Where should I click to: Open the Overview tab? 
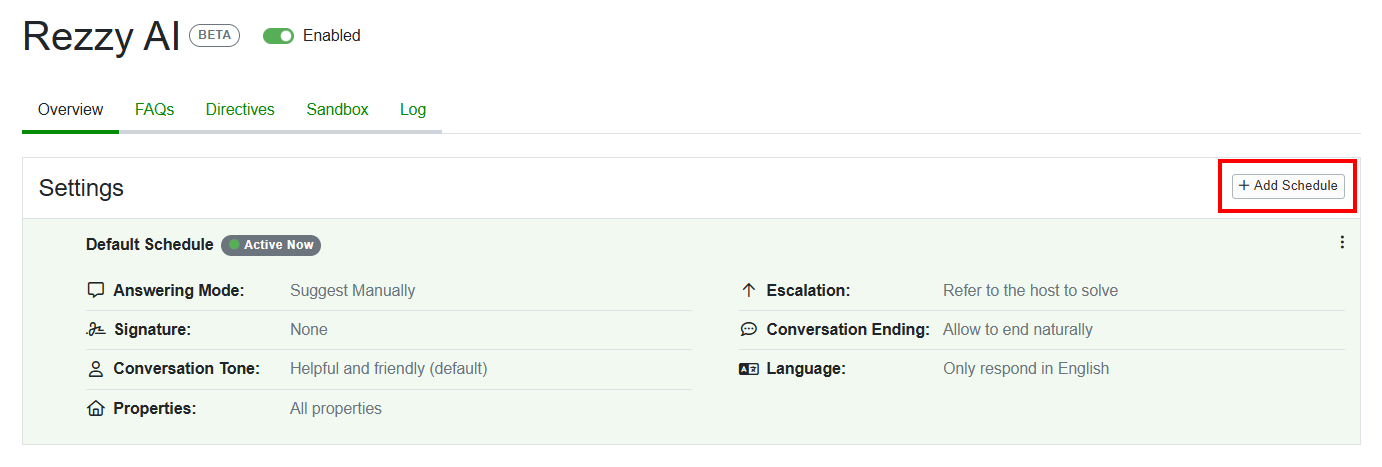[70, 110]
